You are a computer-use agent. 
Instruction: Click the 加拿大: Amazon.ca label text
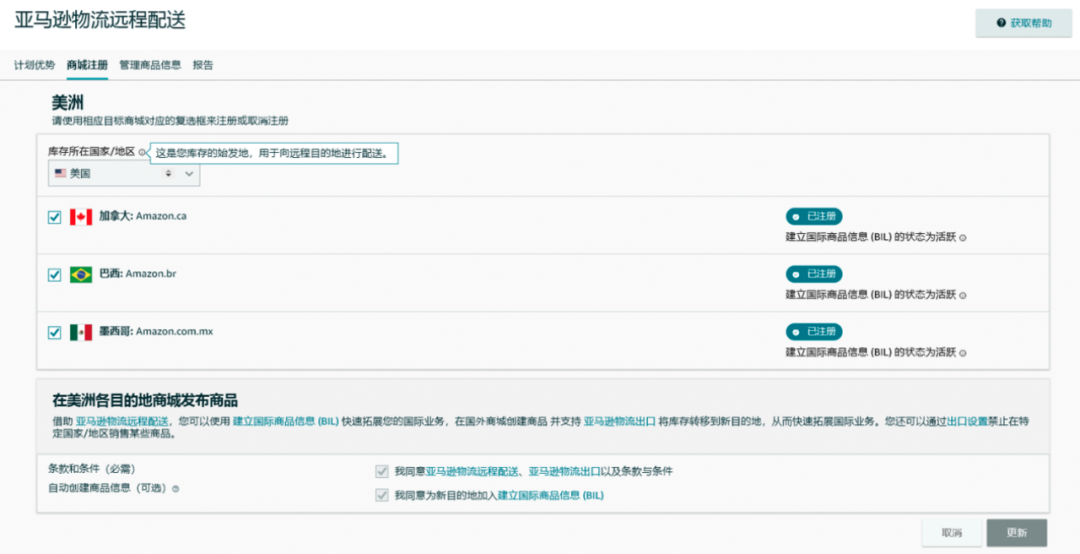click(x=143, y=216)
